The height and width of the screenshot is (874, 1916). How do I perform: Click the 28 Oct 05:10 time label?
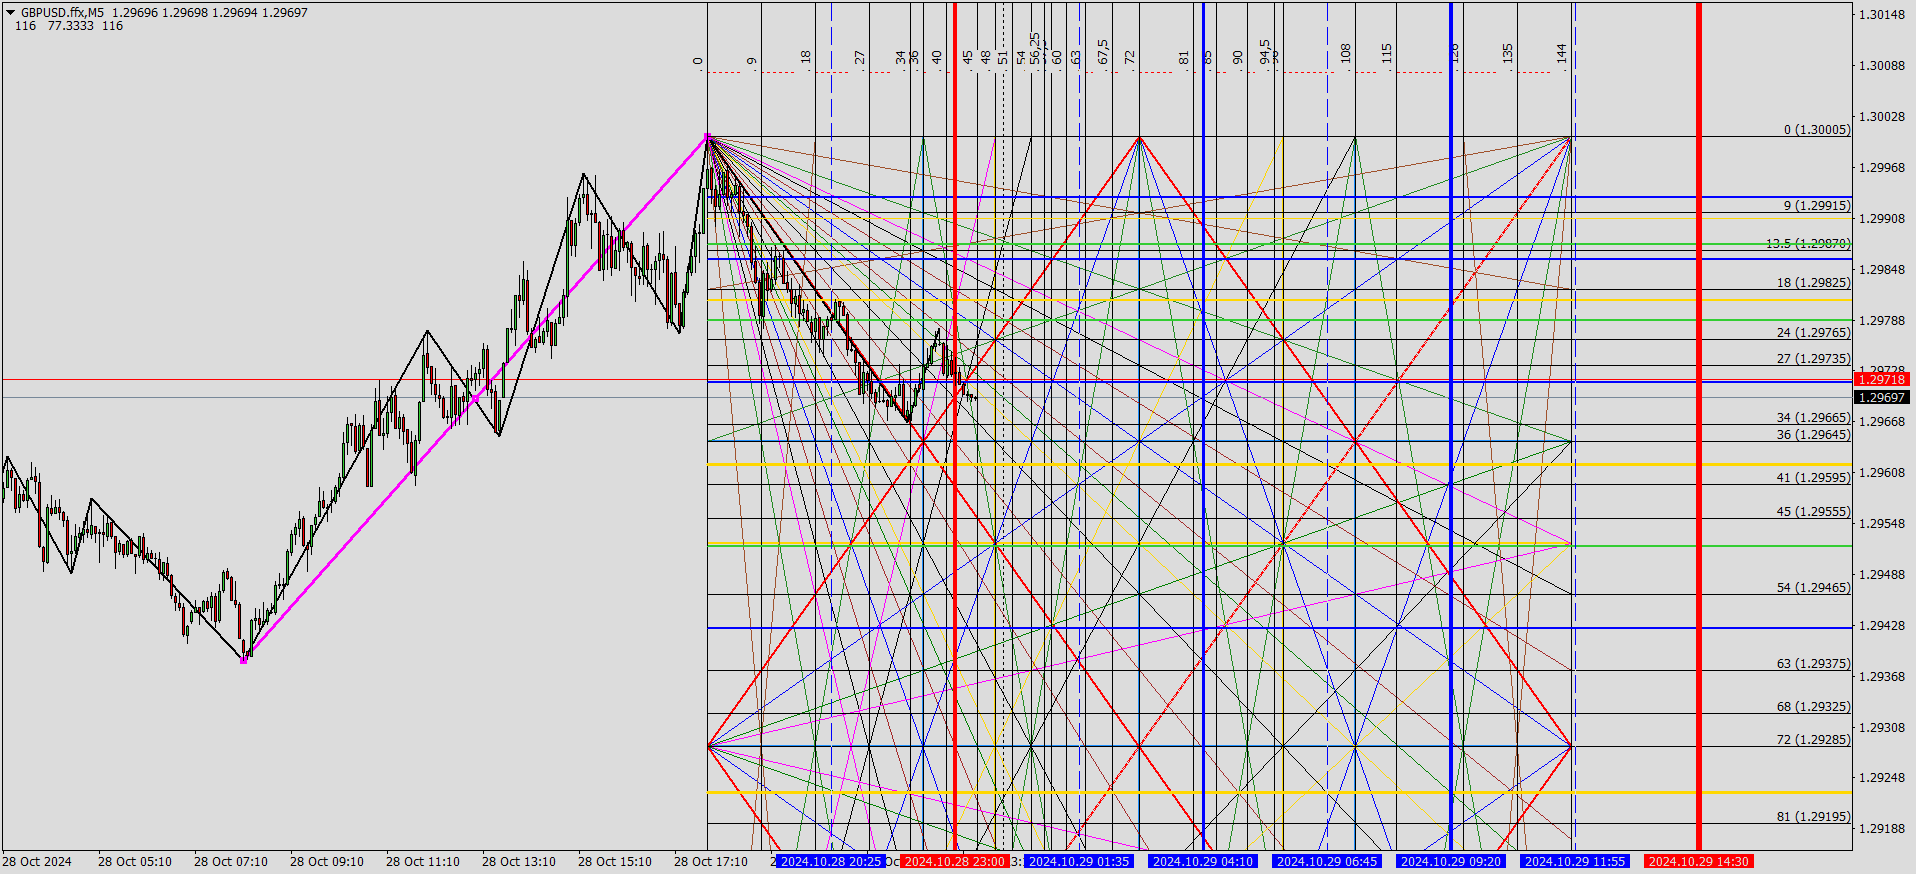click(135, 862)
